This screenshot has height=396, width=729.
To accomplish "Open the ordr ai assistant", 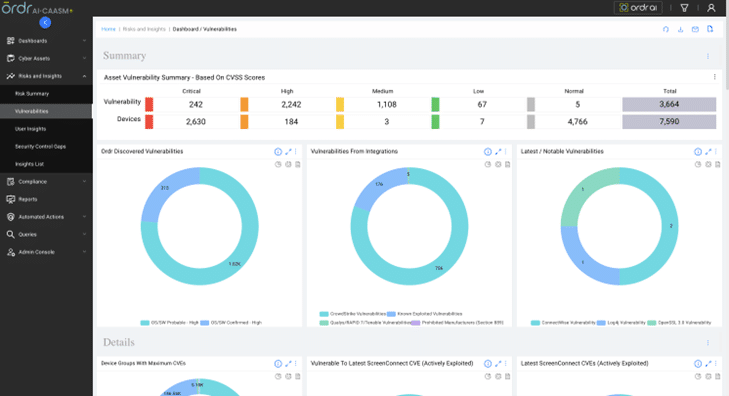I will (638, 7).
